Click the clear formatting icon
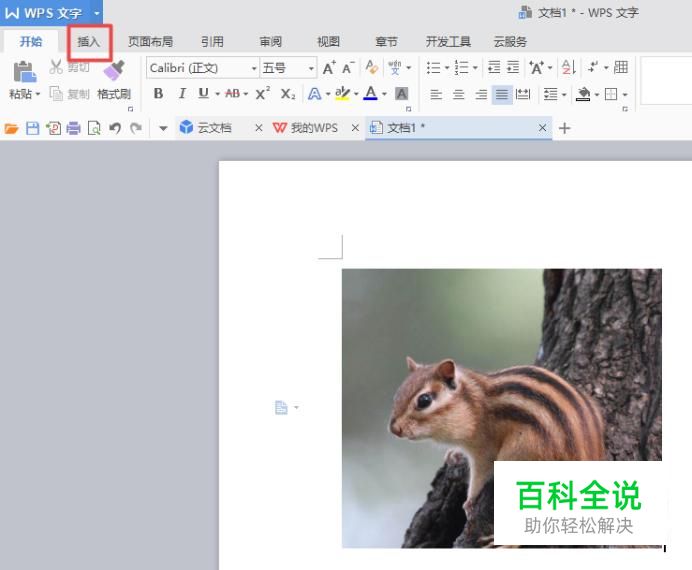Screen dimensions: 692x570 (x=372, y=68)
